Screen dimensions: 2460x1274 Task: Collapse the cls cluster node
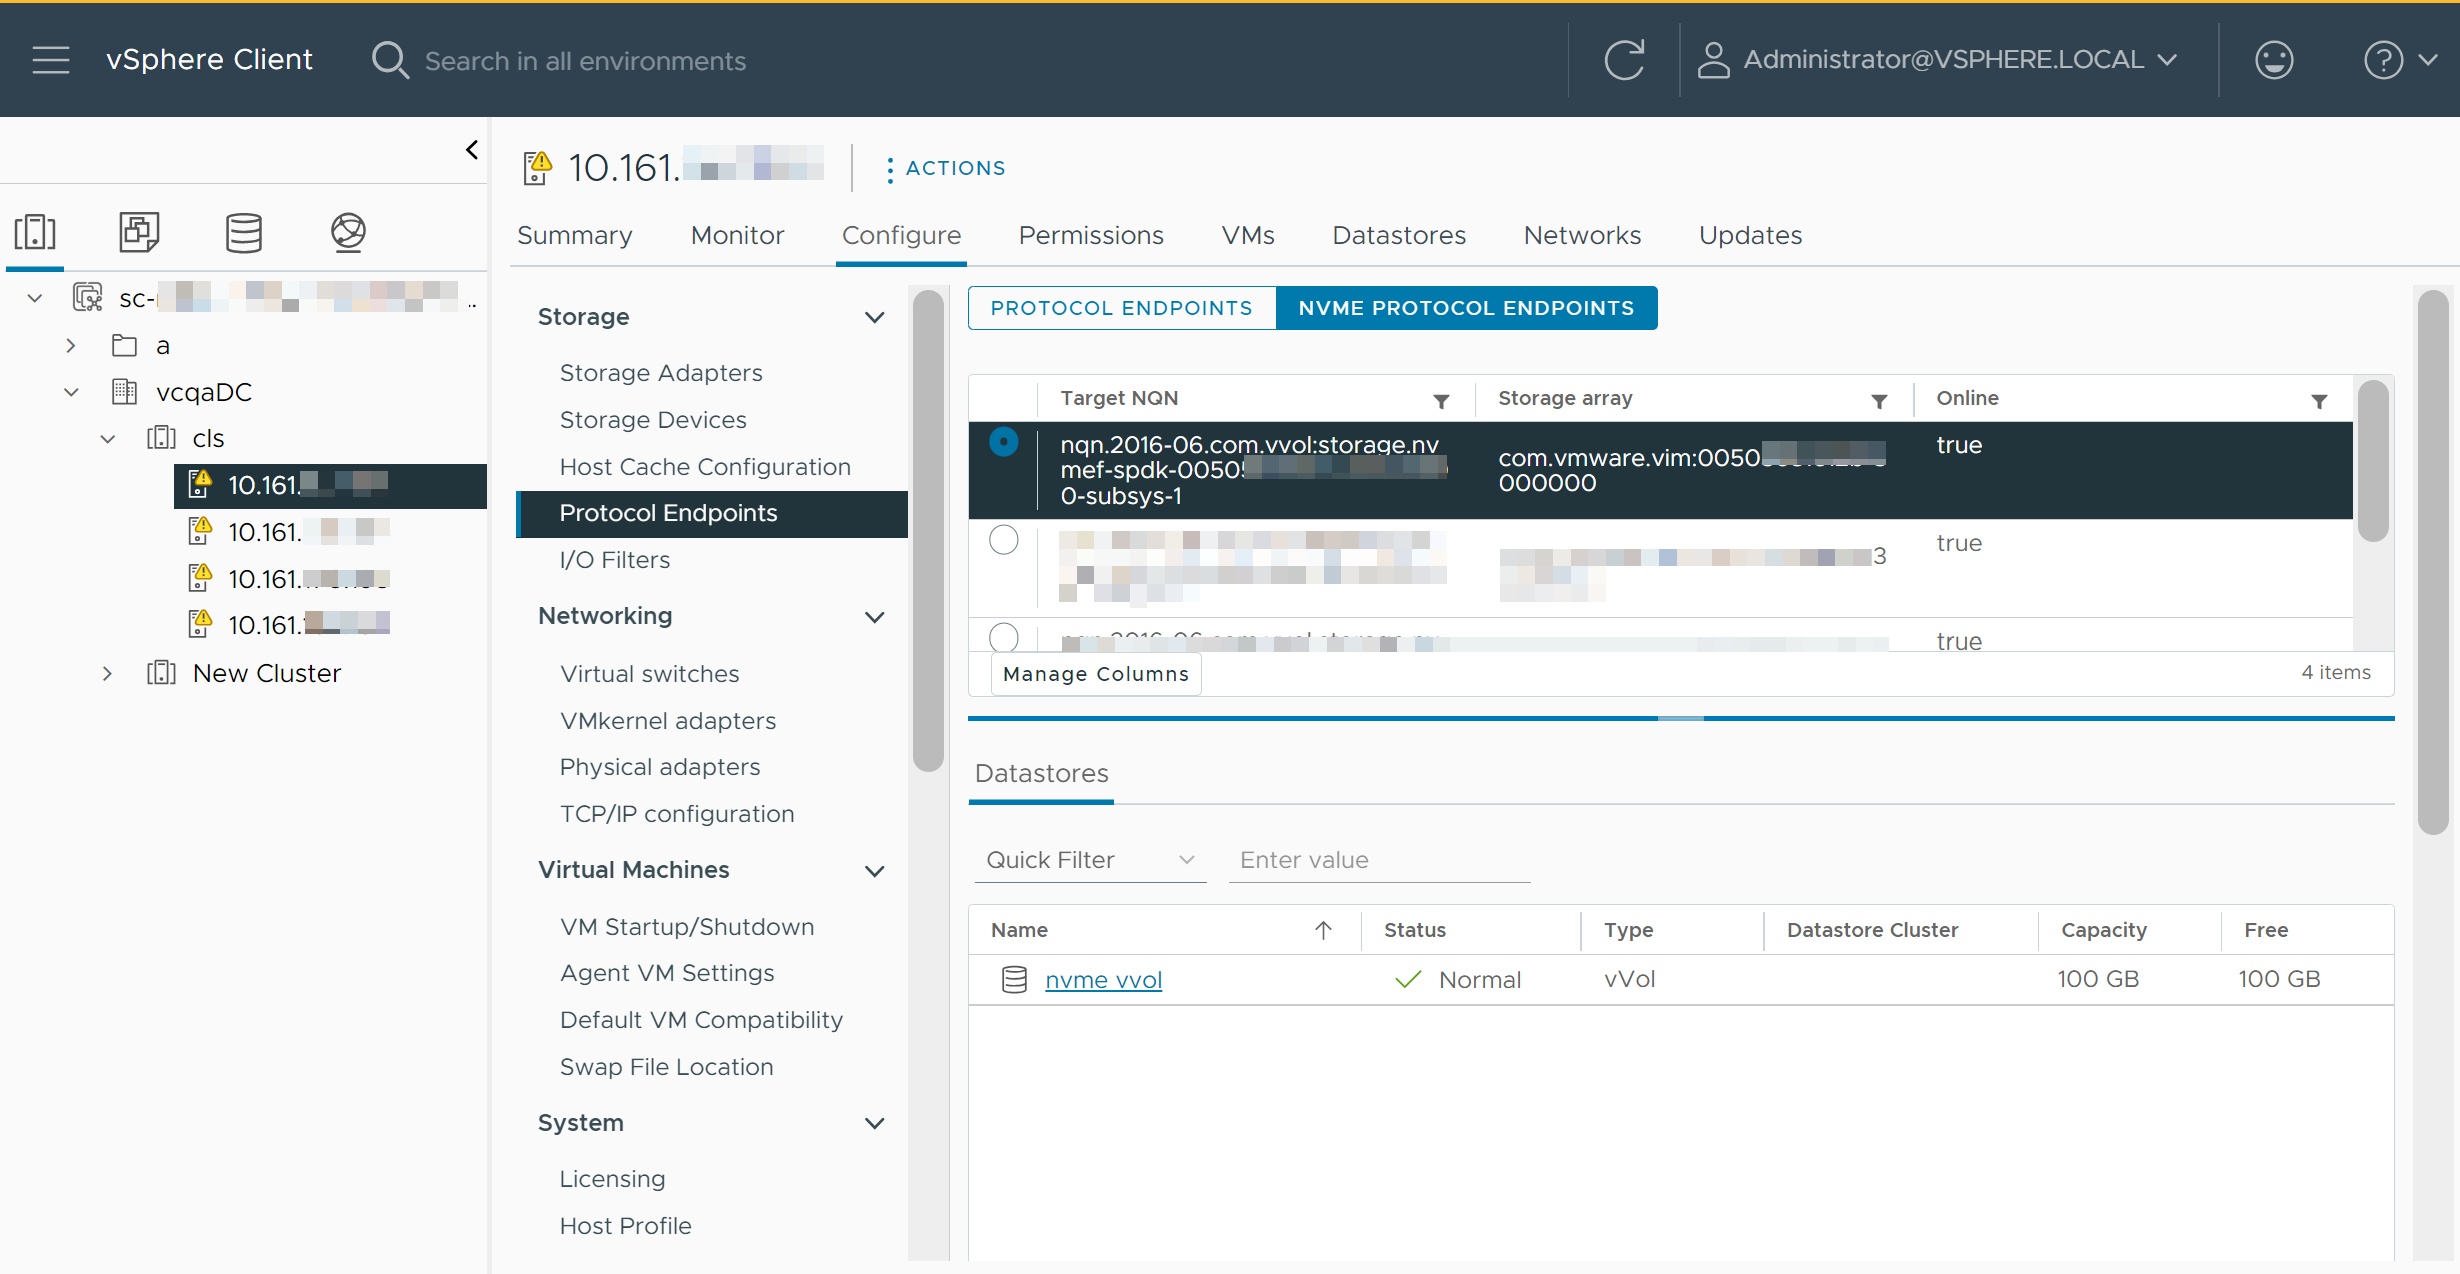(108, 439)
